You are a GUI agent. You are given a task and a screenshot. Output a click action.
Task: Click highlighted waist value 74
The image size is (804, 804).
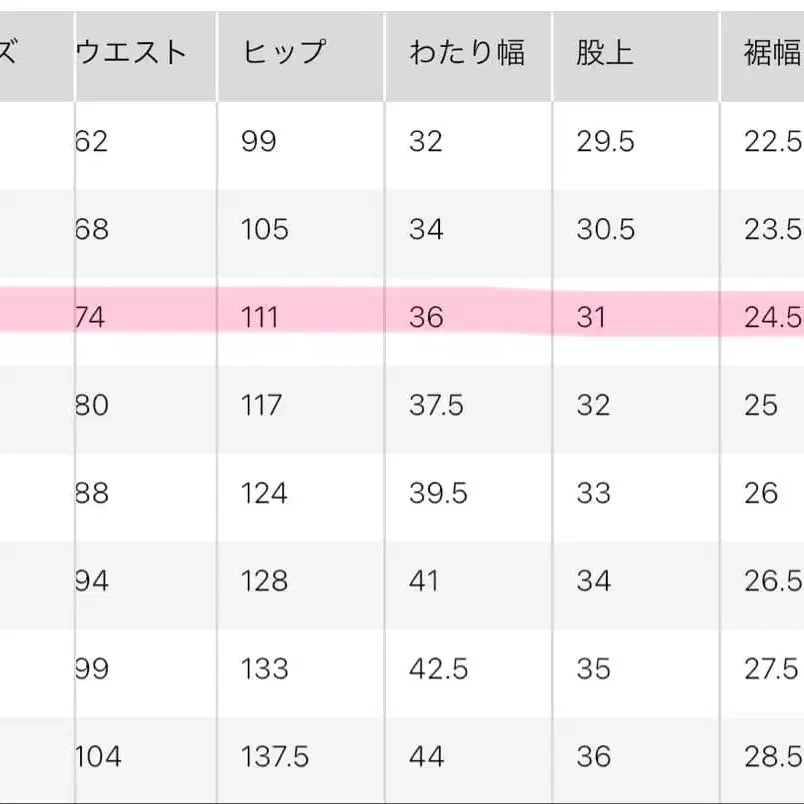(x=90, y=318)
